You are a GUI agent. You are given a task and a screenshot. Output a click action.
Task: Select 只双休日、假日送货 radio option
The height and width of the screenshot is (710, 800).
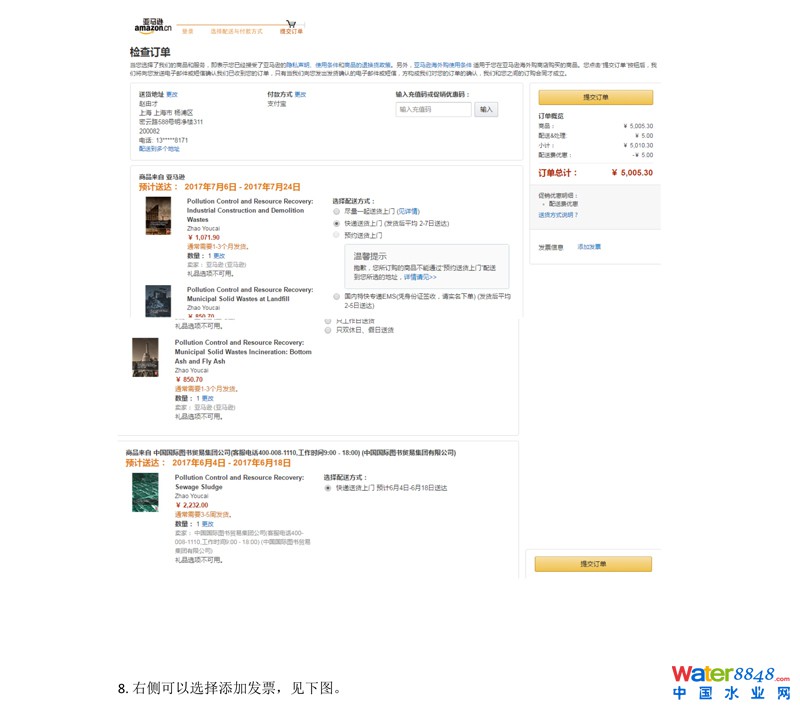point(327,329)
